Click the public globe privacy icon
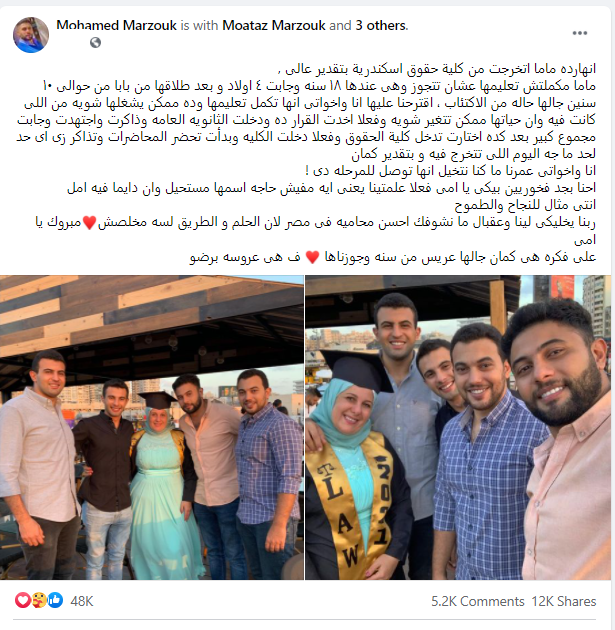The image size is (615, 630). click(x=95, y=42)
